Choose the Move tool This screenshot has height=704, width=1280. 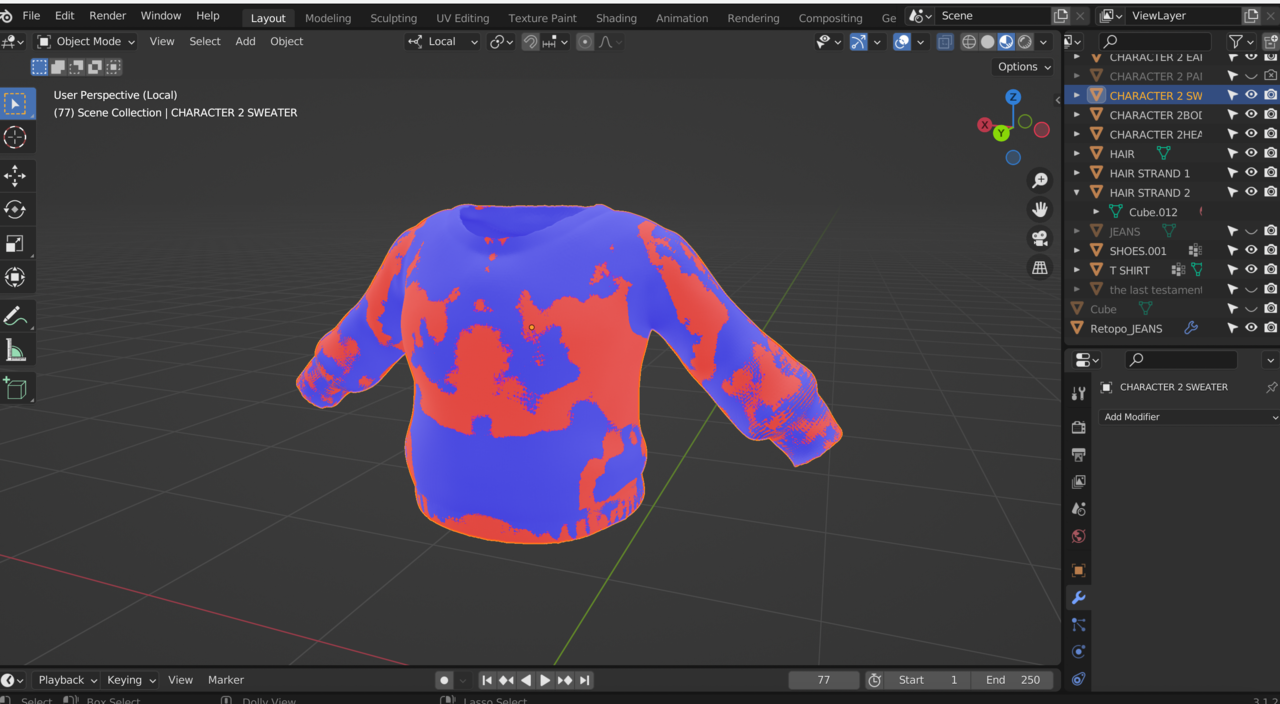point(16,176)
